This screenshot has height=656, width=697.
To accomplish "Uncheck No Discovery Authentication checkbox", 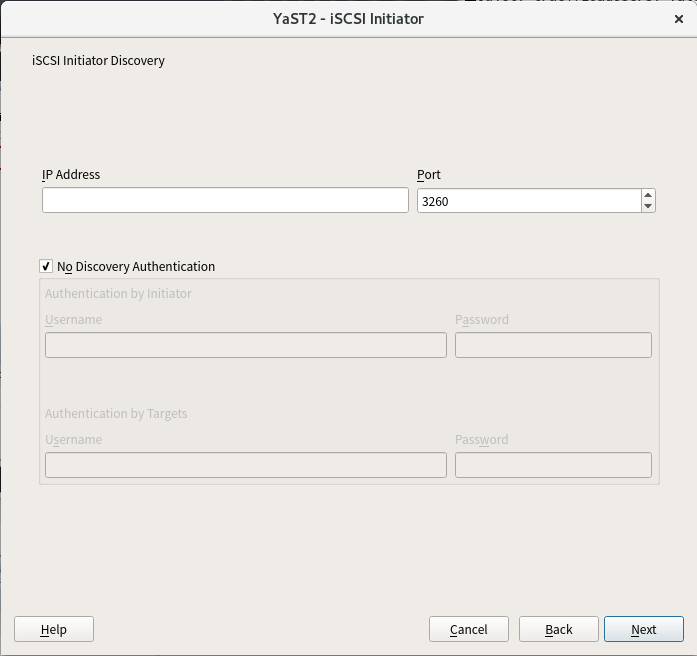I will [x=46, y=266].
